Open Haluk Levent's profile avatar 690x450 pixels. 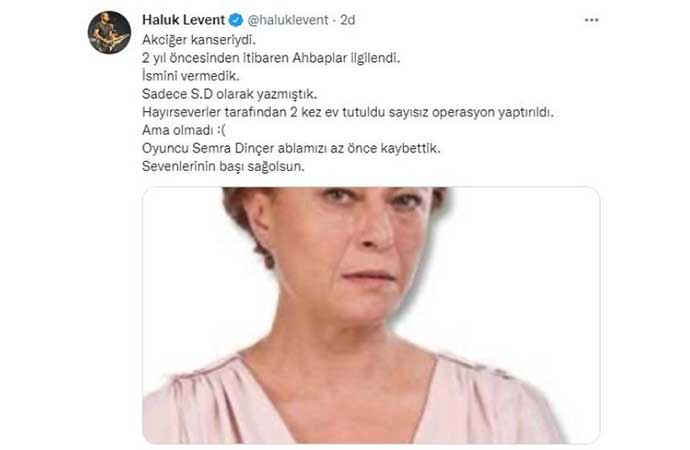109,33
